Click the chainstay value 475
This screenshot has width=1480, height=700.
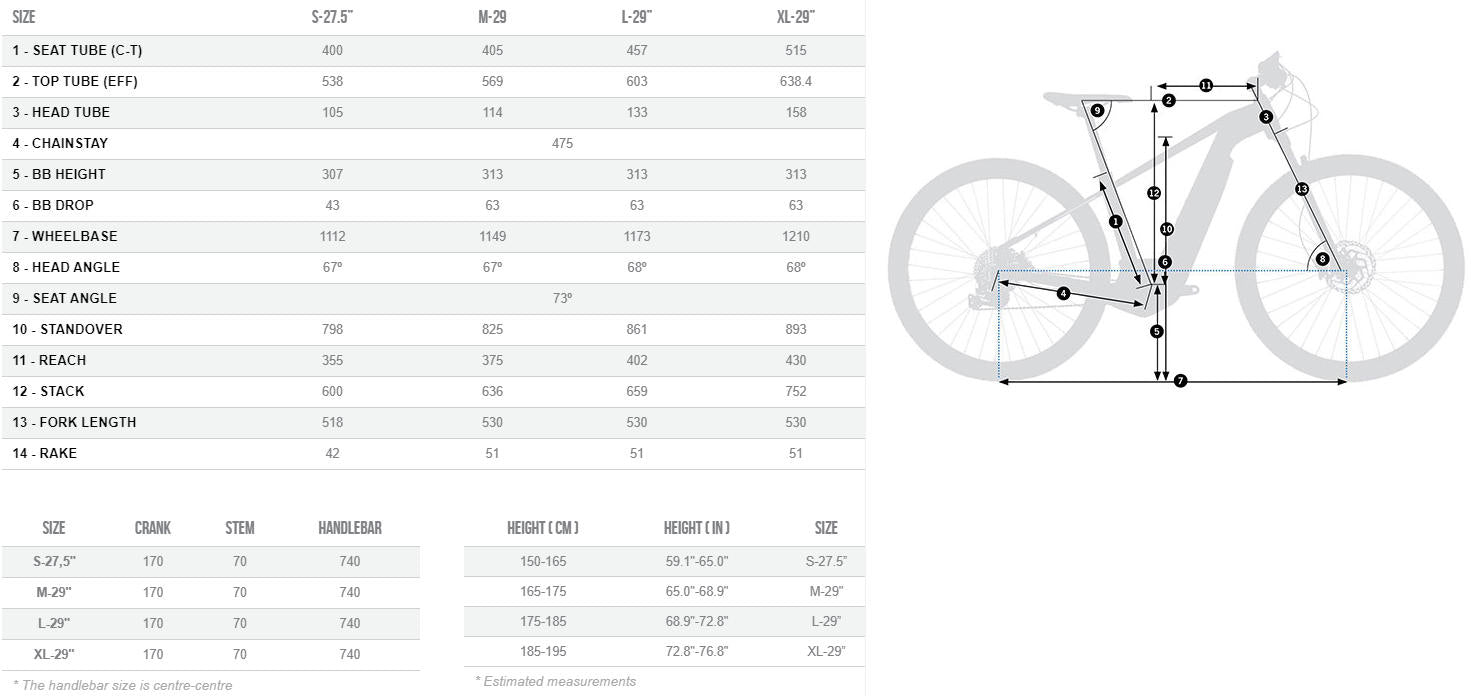tap(562, 143)
